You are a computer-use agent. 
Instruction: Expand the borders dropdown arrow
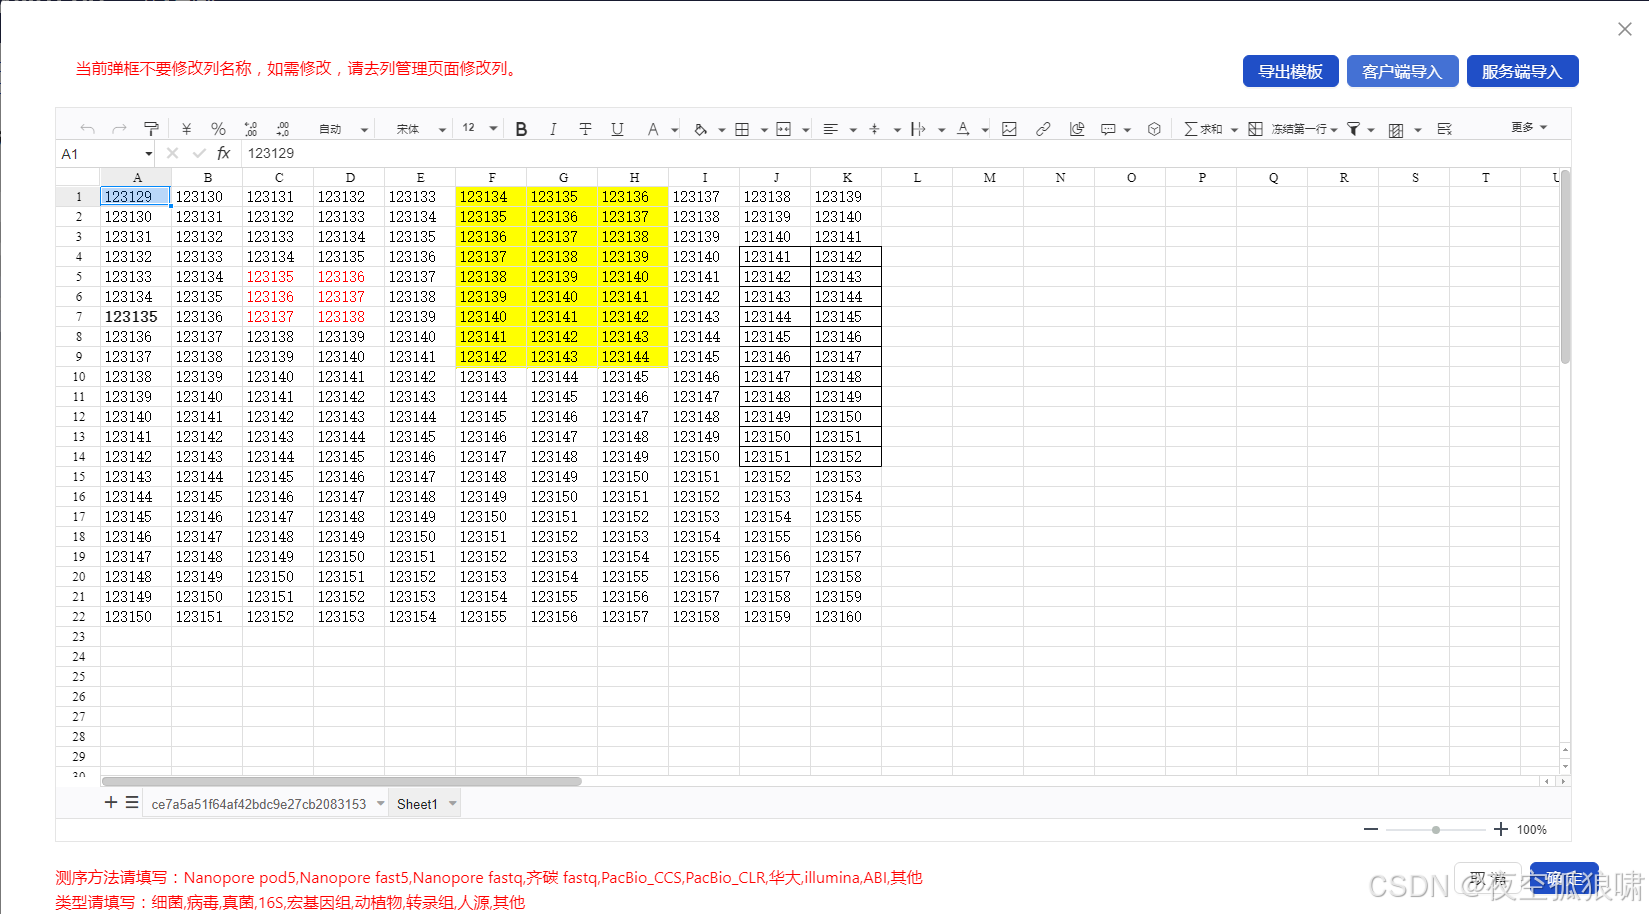tap(764, 130)
